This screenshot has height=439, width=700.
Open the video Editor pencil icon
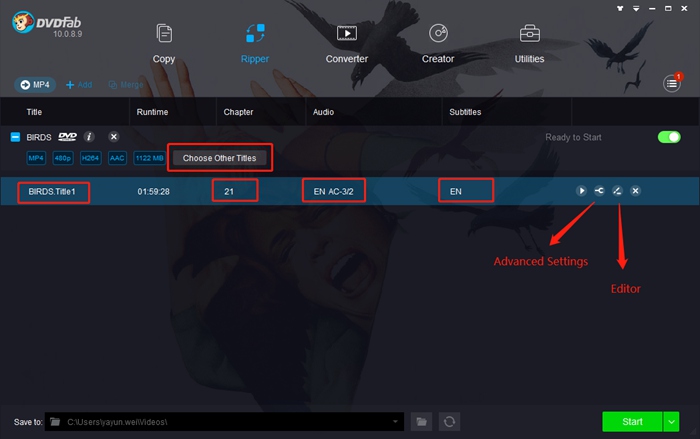pyautogui.click(x=617, y=191)
